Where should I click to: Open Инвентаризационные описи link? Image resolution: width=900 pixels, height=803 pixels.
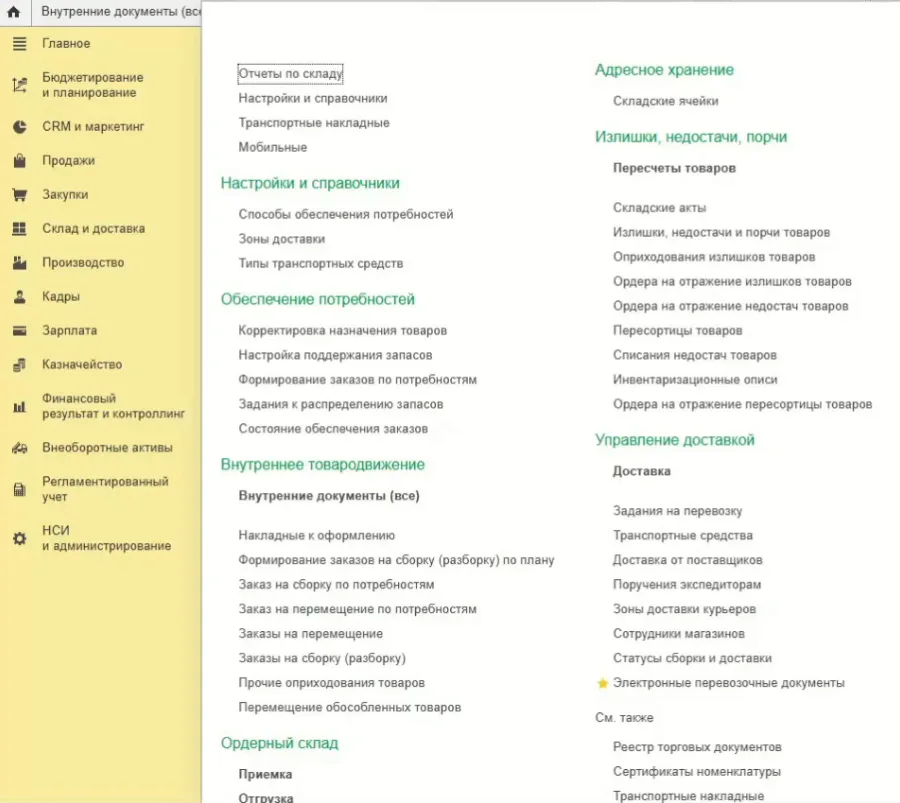click(695, 379)
